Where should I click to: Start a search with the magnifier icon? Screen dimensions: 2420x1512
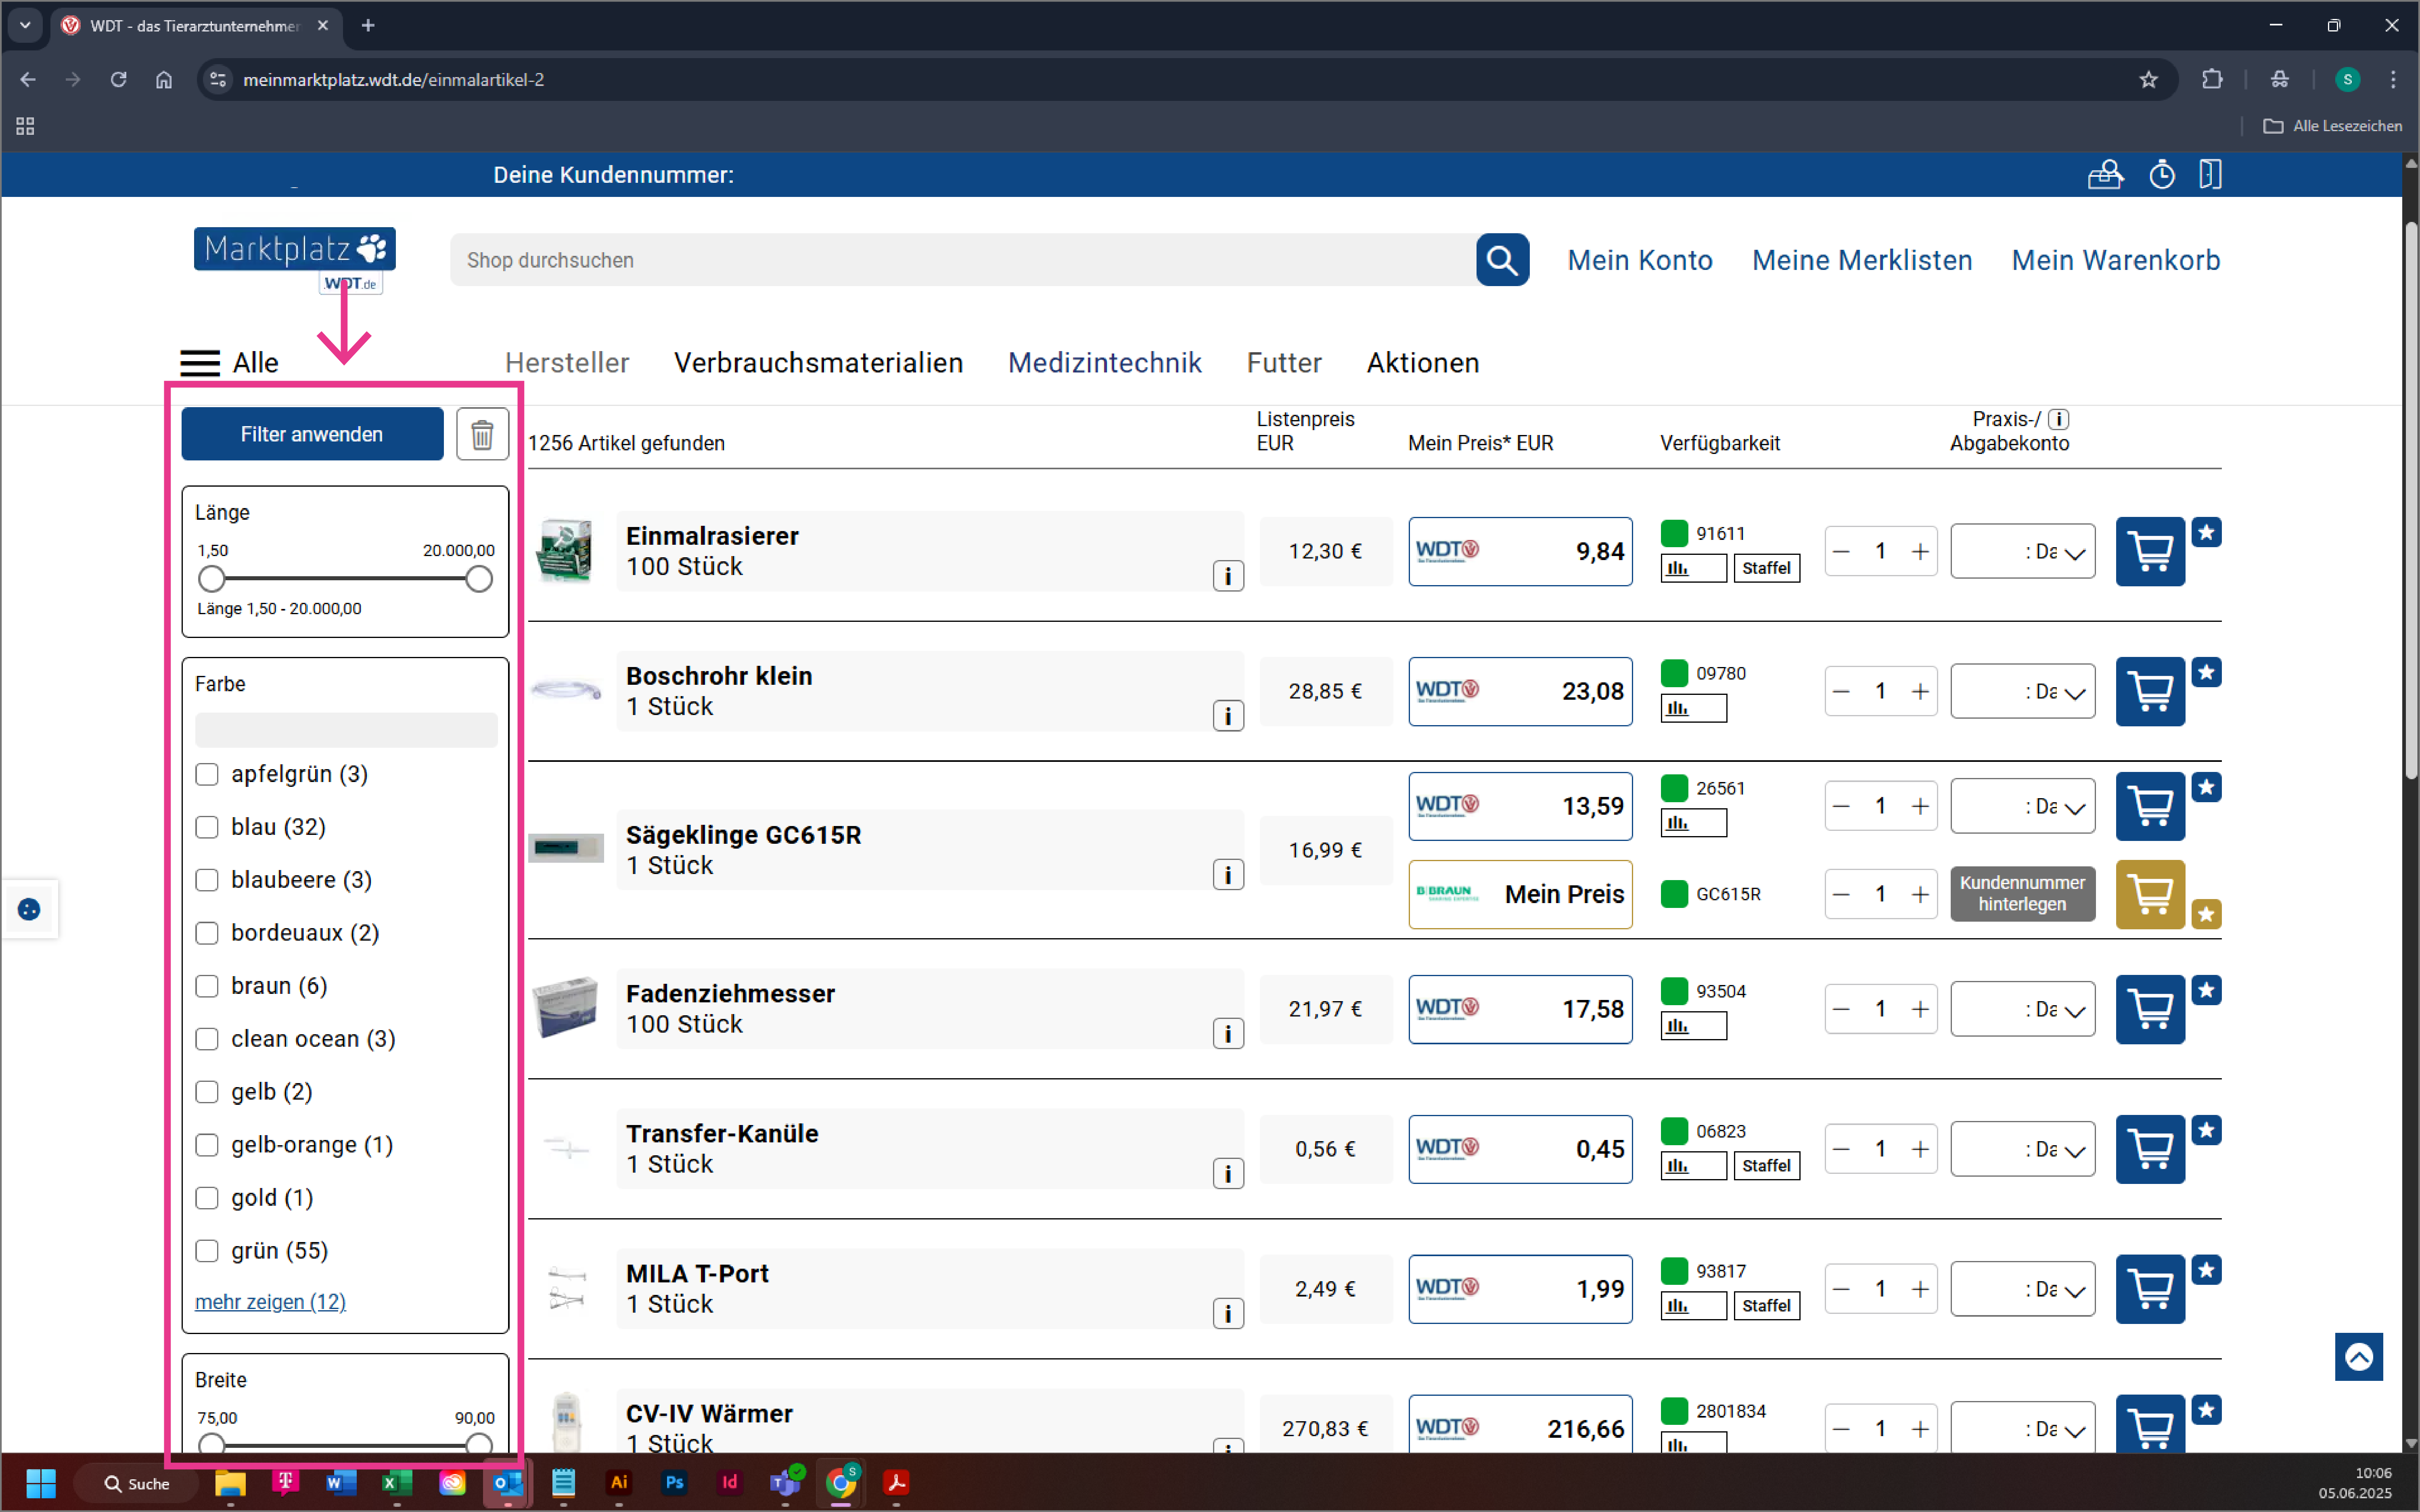[1502, 260]
